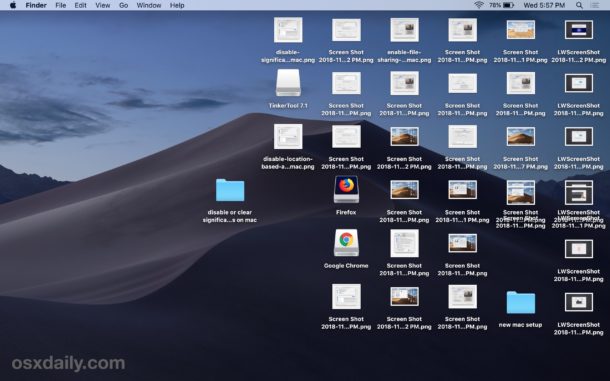The width and height of the screenshot is (610, 381).
Task: Open the Help menu
Action: (177, 5)
